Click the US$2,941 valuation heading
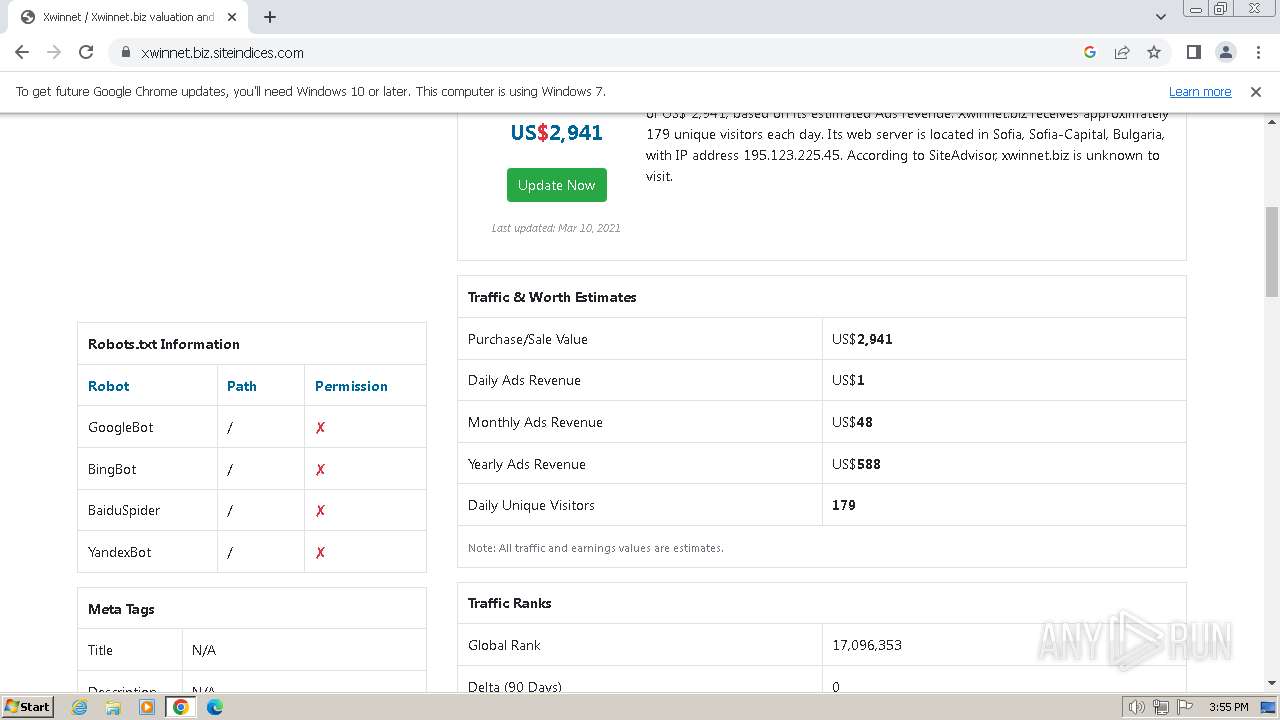The height and width of the screenshot is (720, 1280). (x=557, y=133)
